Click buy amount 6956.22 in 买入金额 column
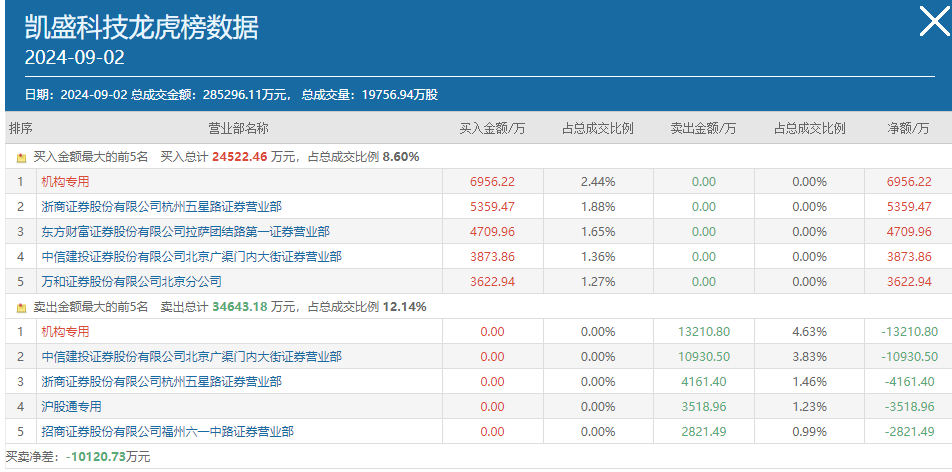The width and height of the screenshot is (952, 472). coord(492,182)
